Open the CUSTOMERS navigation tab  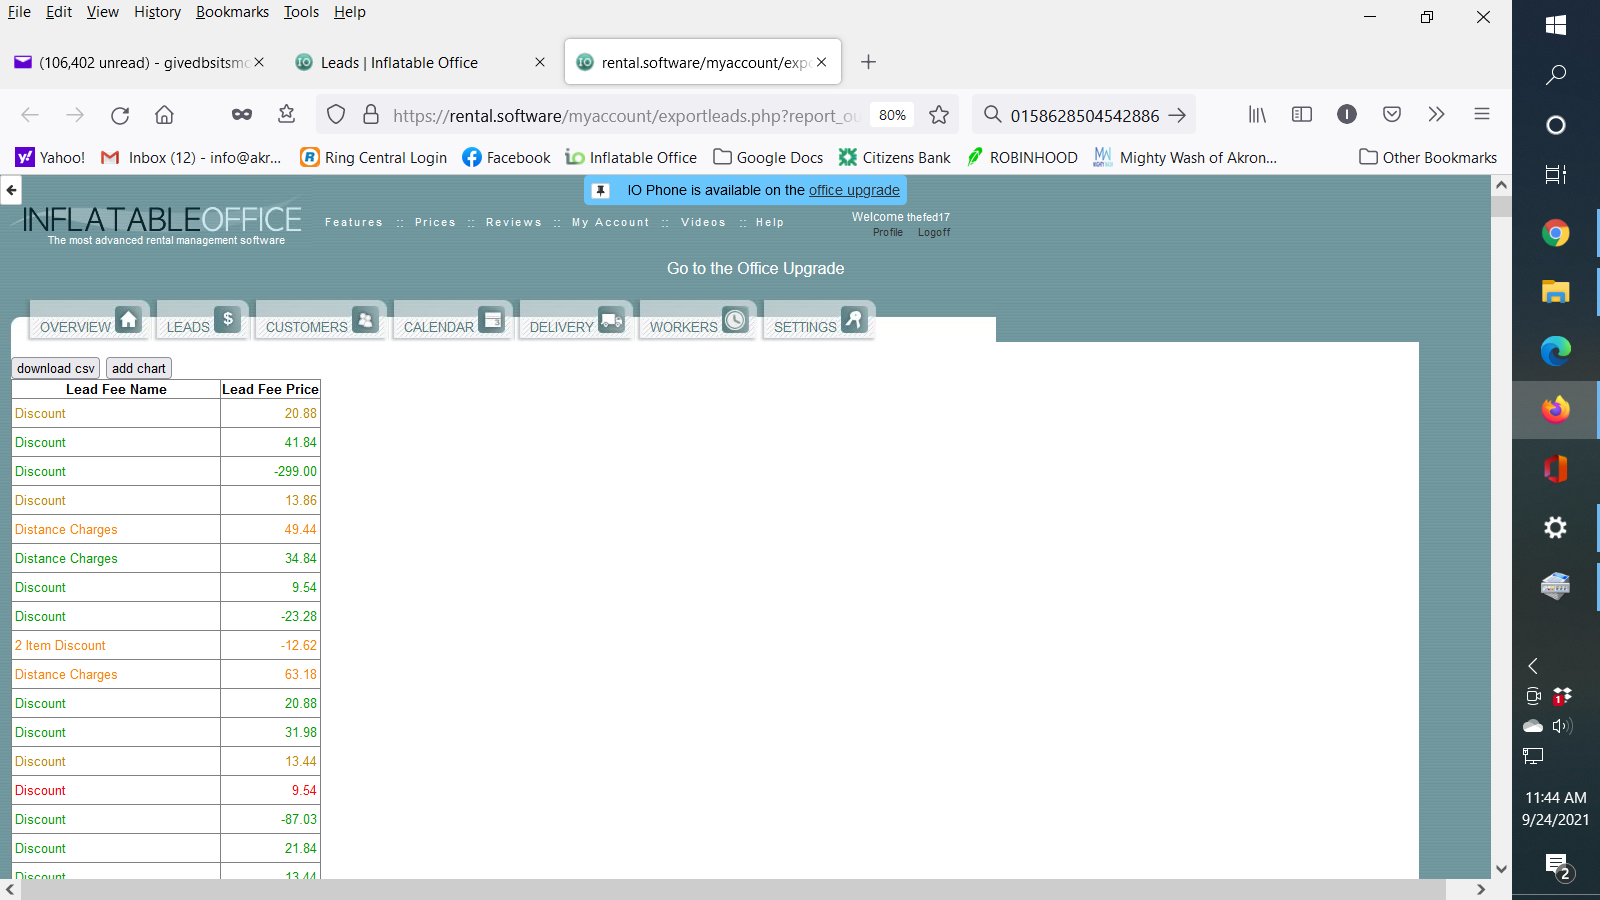click(320, 323)
